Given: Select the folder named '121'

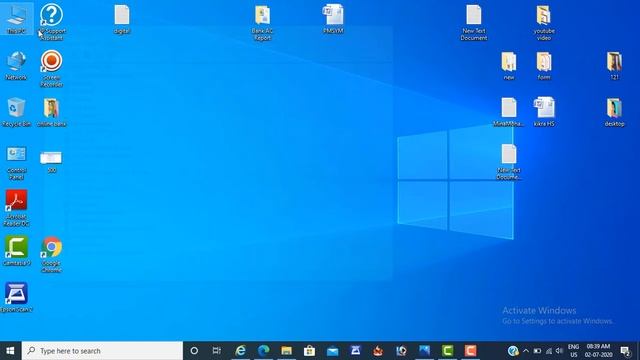Looking at the screenshot, I should point(614,66).
